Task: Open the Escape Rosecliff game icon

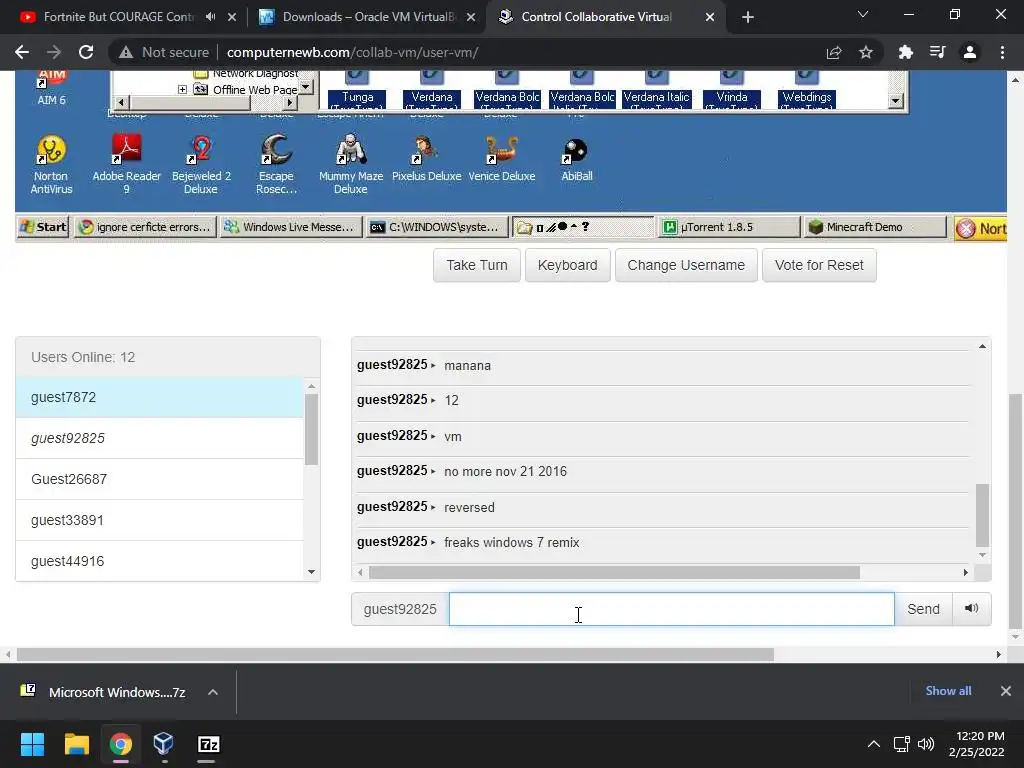Action: (x=276, y=164)
